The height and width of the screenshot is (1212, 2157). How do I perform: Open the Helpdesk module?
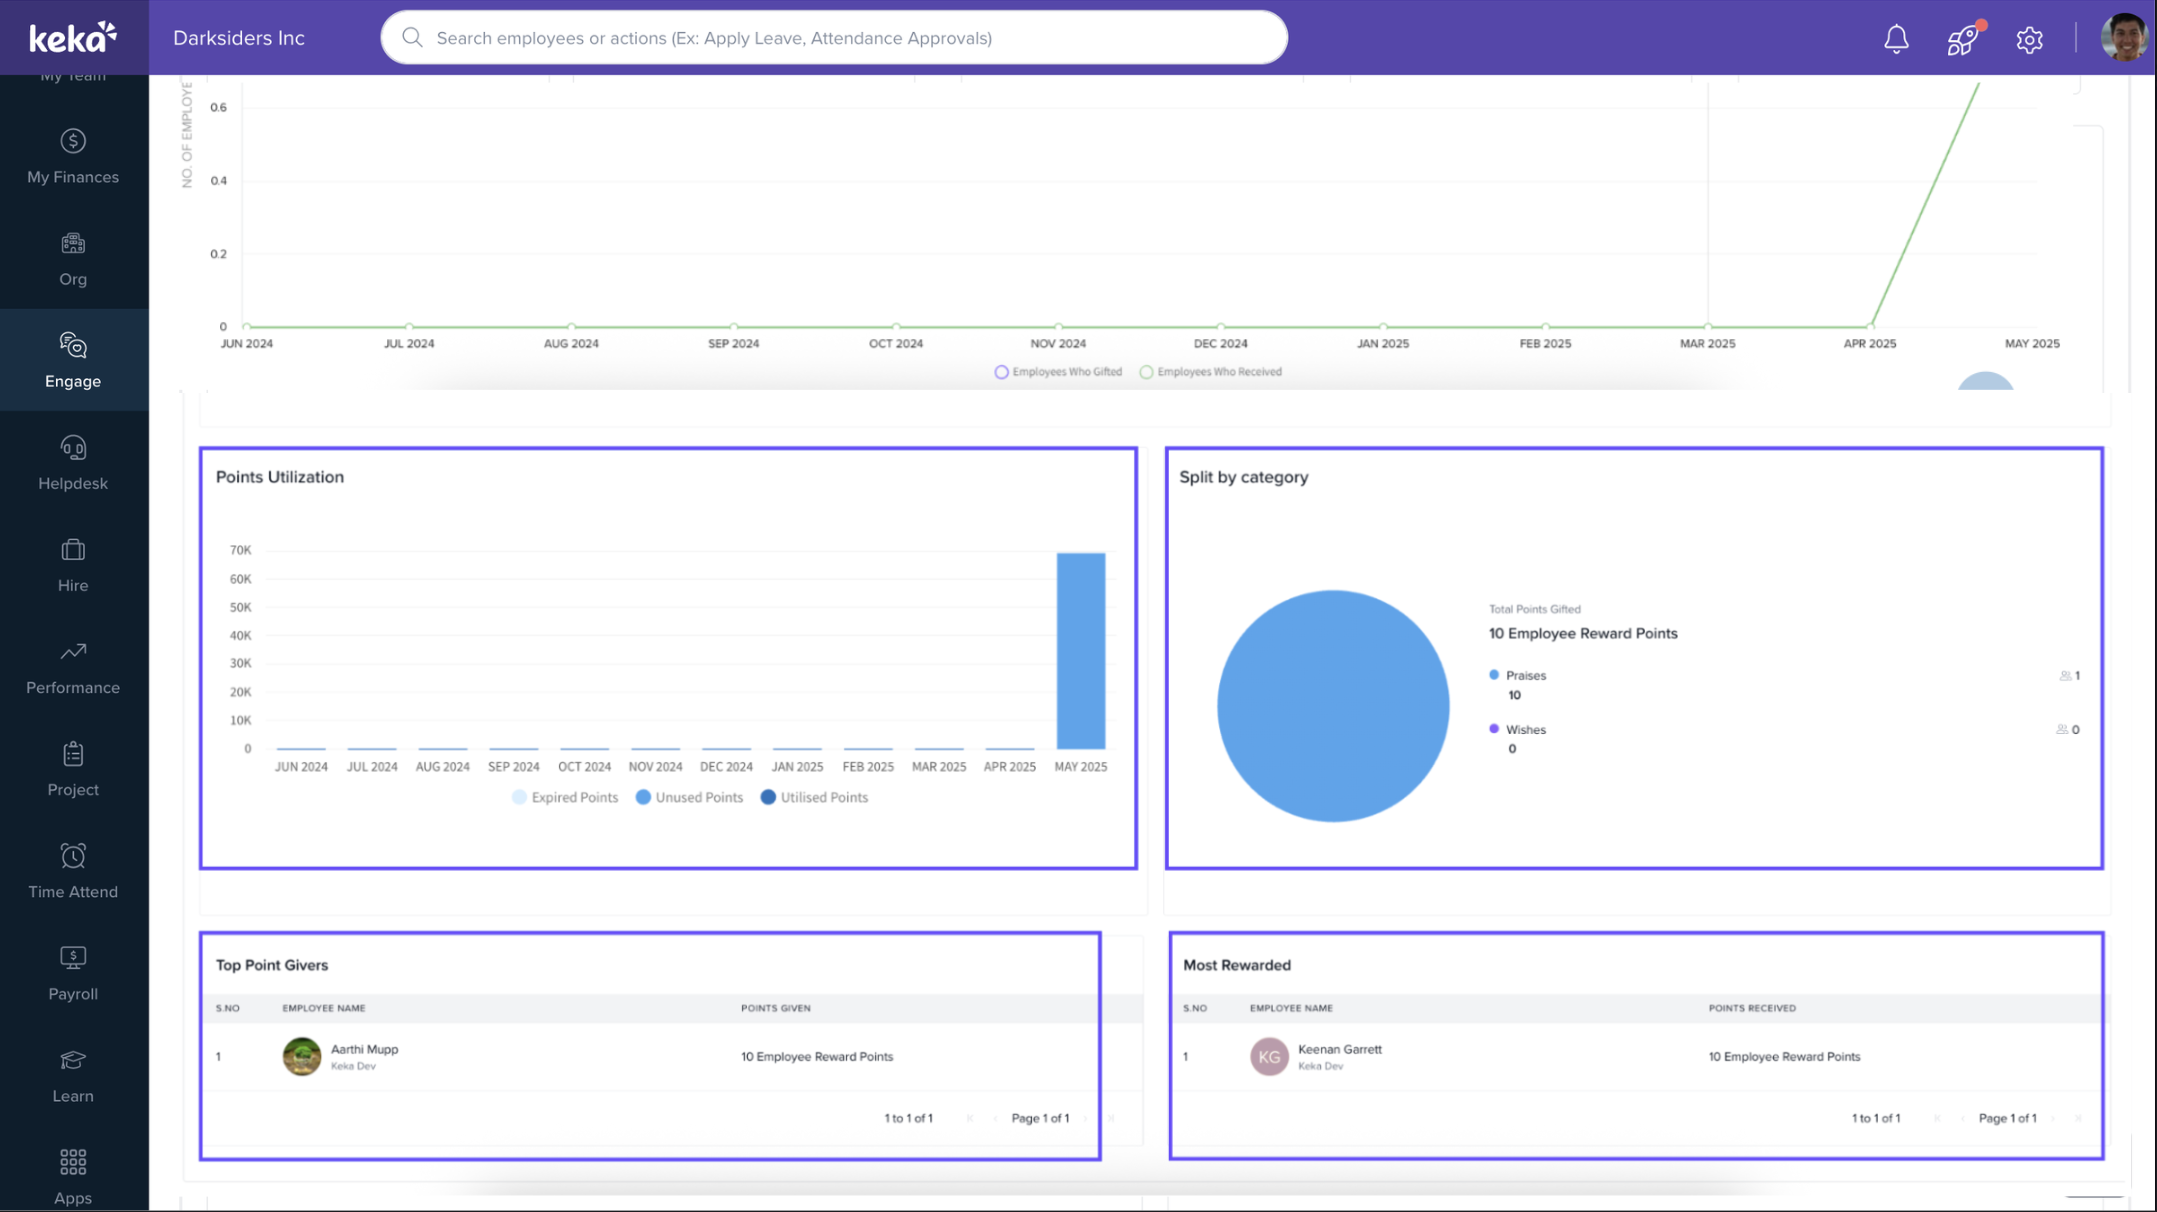pyautogui.click(x=73, y=463)
